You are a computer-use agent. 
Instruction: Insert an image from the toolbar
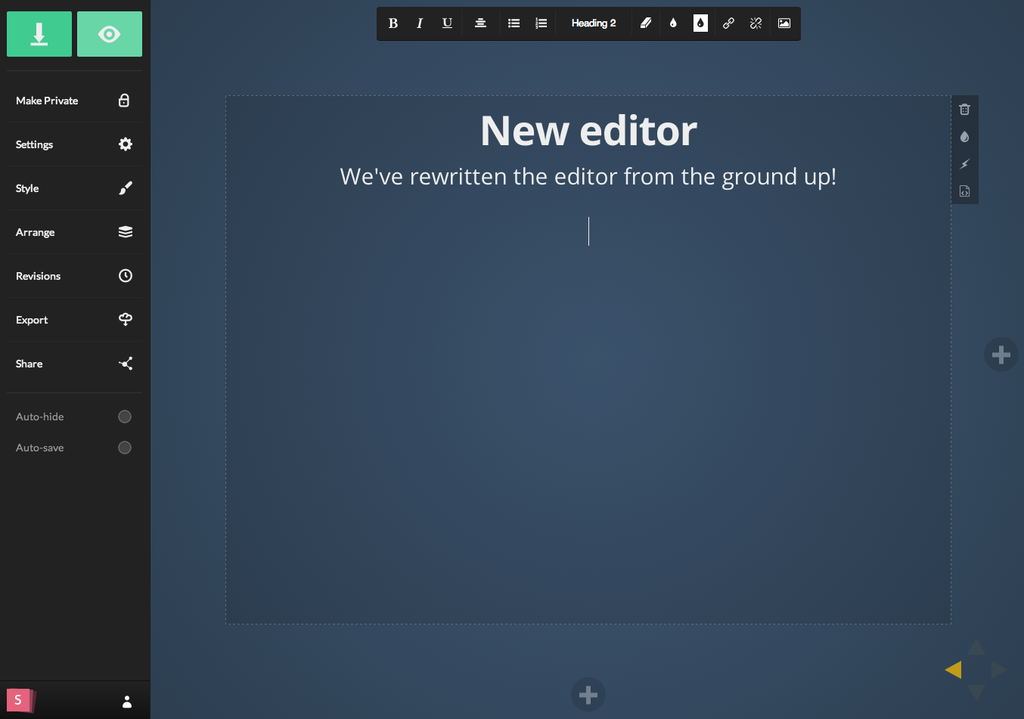coord(784,23)
